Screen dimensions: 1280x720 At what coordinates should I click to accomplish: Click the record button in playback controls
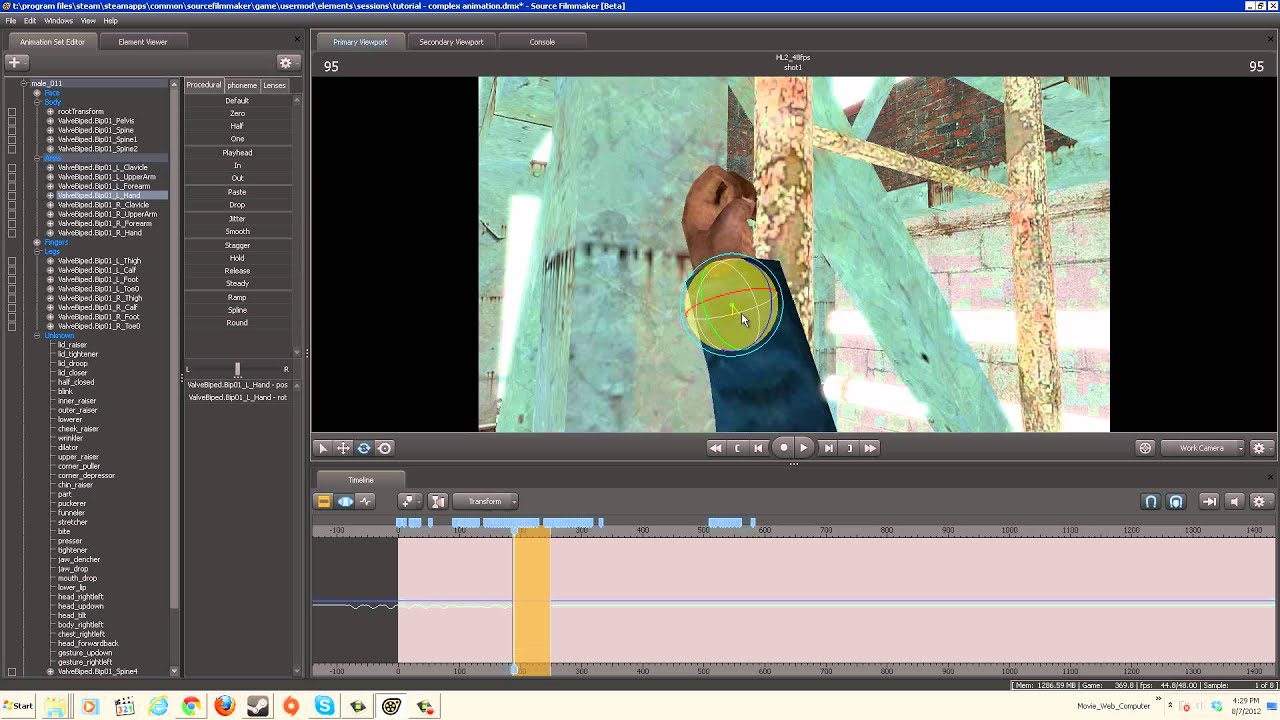point(783,448)
